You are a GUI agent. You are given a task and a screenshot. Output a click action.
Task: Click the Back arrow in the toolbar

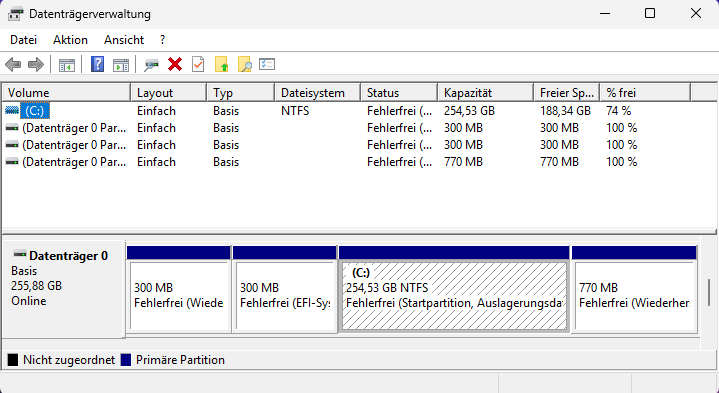tap(13, 65)
